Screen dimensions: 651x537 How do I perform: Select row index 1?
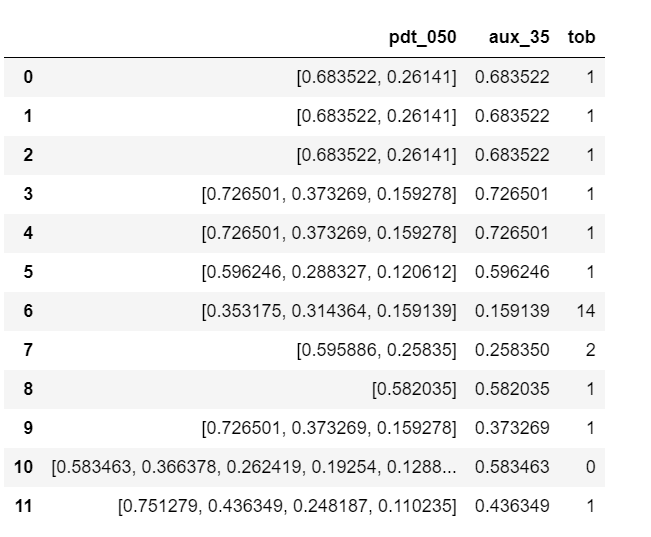(x=28, y=116)
